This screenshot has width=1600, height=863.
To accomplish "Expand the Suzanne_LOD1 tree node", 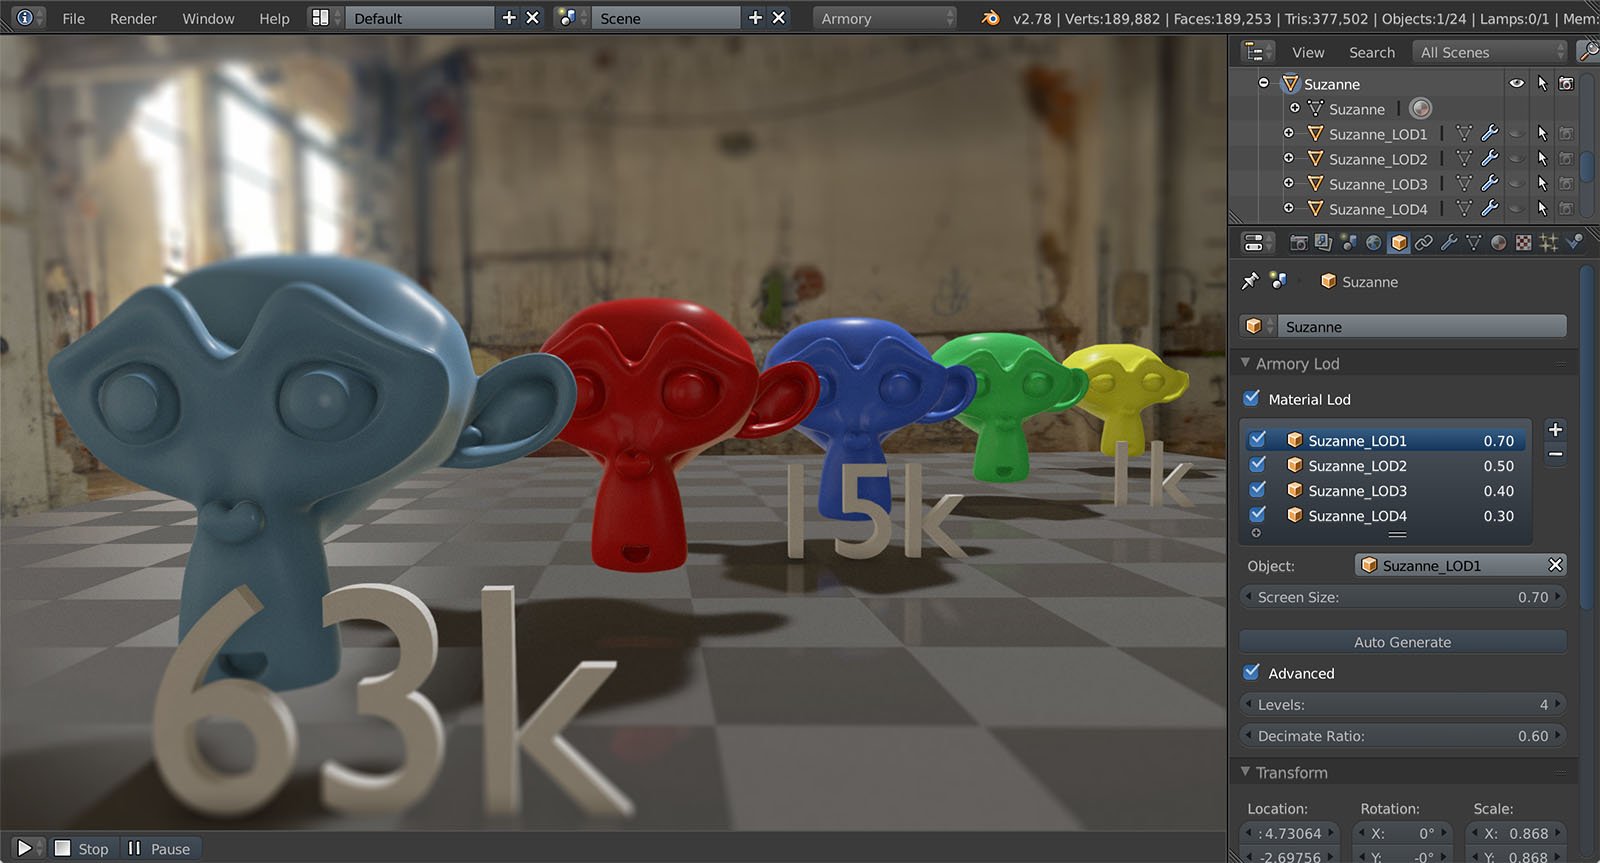I will [x=1288, y=132].
